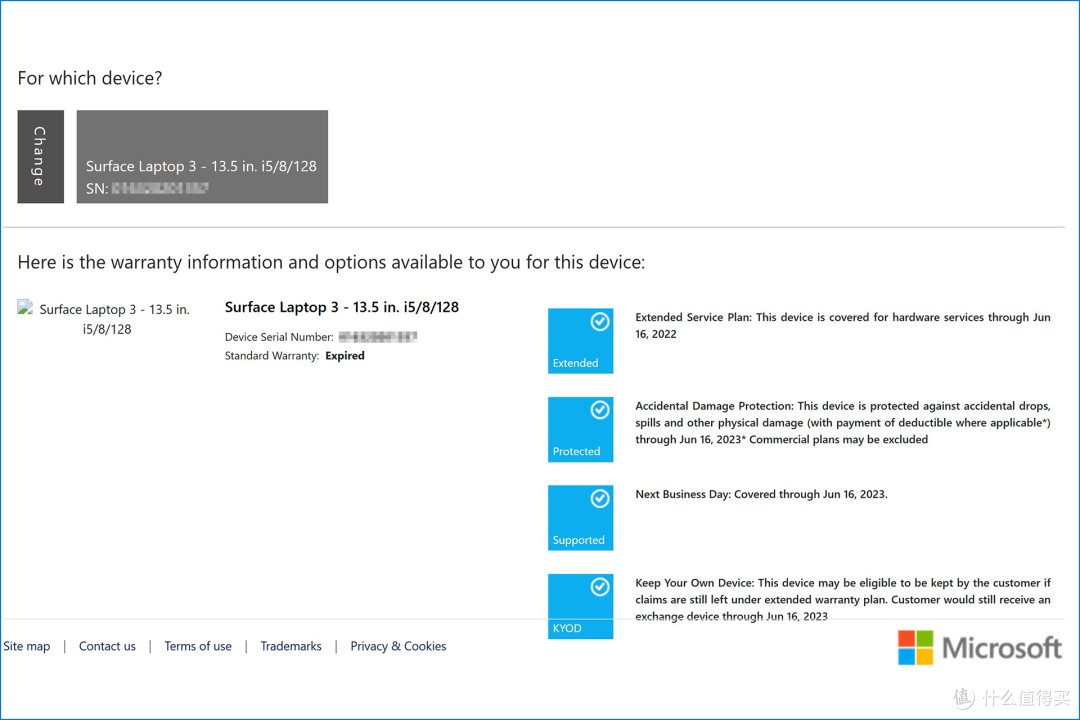Click the KYOD tile
1080x720 pixels.
click(x=580, y=606)
